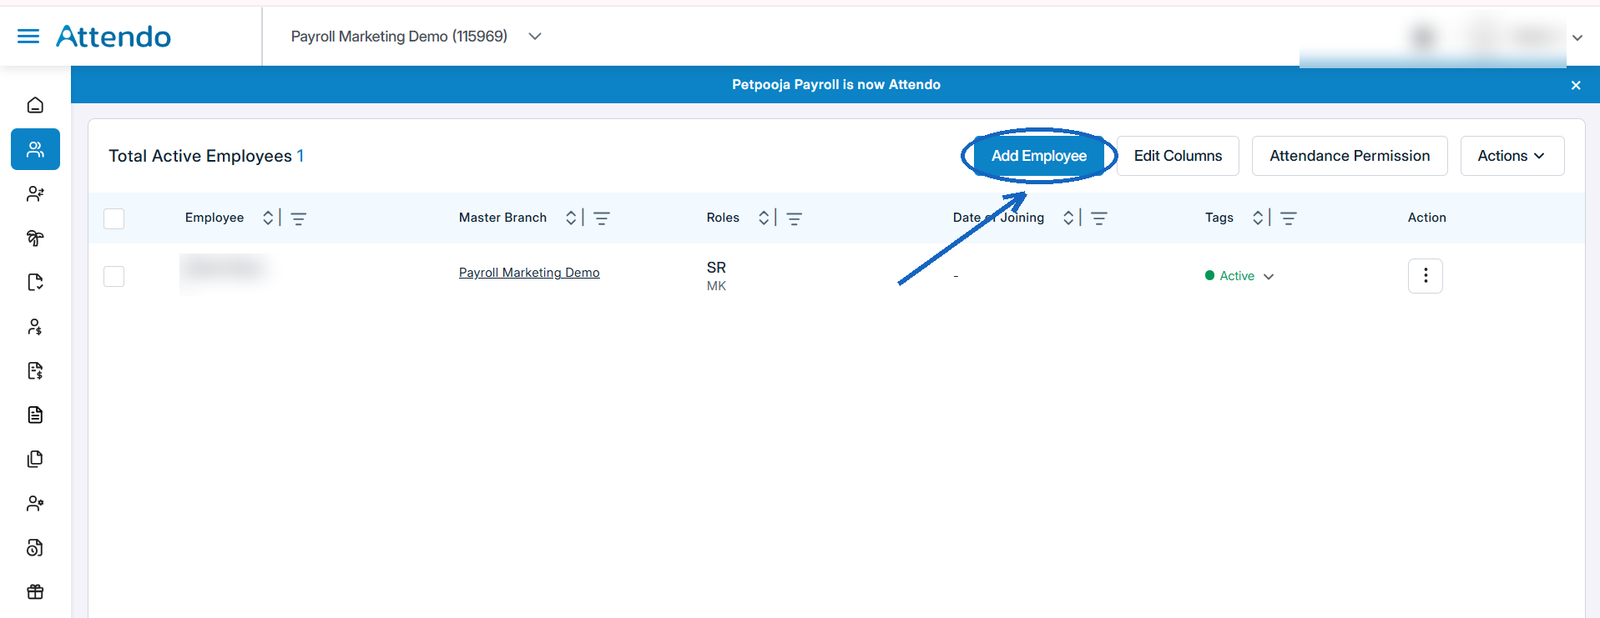Open the person with dollar salary icon
Screen dimensions: 1600x618
35,327
